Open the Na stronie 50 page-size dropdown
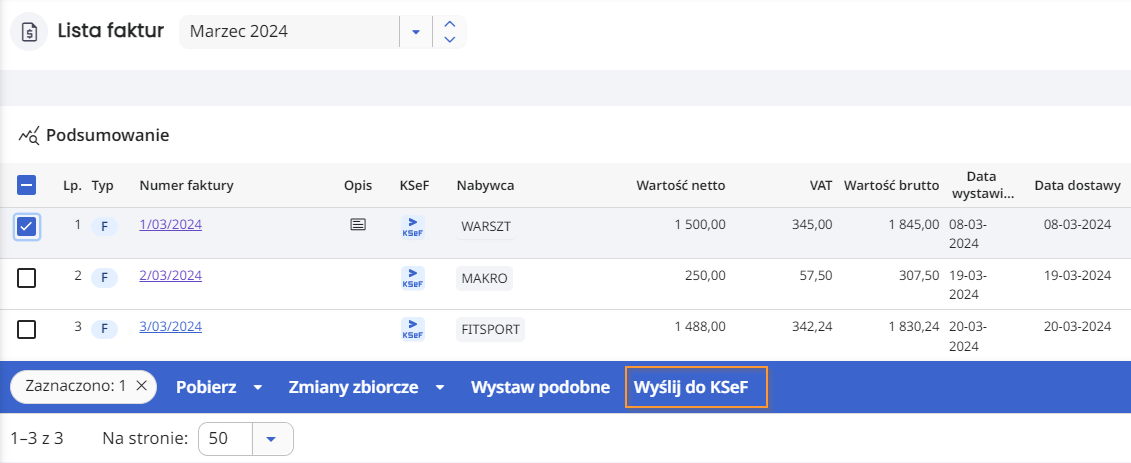Screen dimensions: 1131x463 pyautogui.click(x=272, y=438)
